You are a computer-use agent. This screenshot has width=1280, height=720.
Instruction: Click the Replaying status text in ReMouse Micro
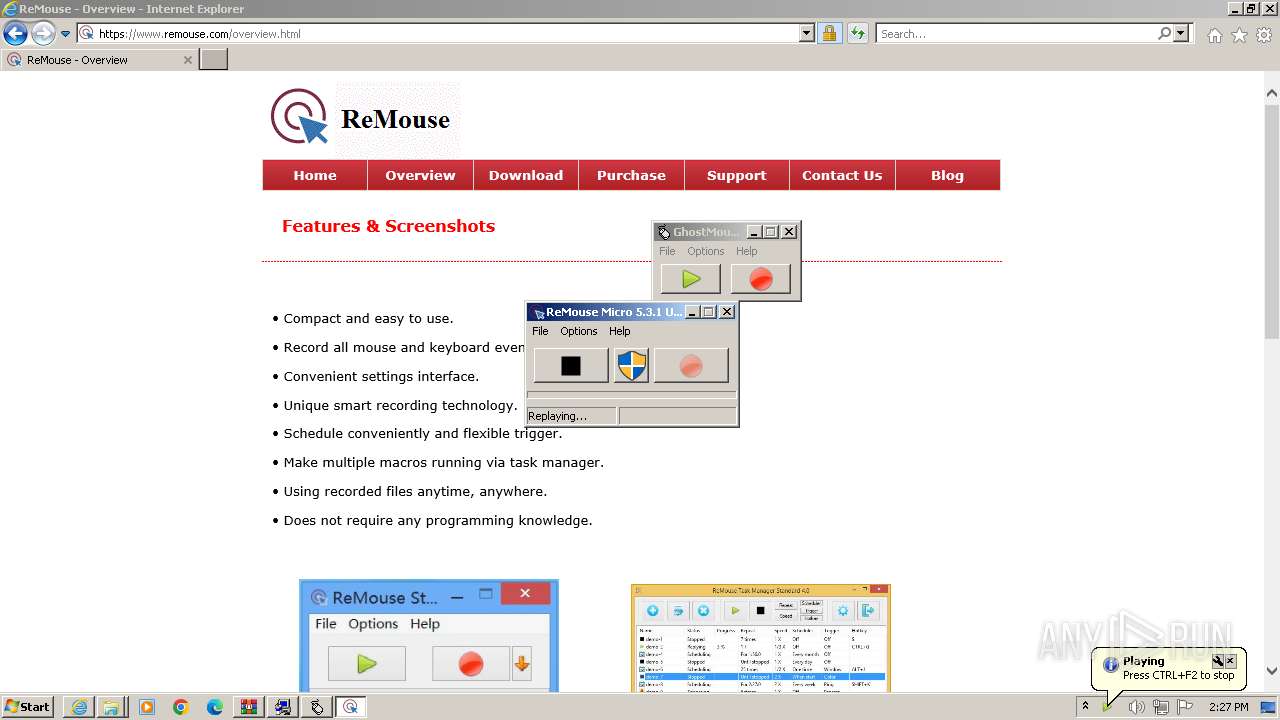tap(557, 416)
